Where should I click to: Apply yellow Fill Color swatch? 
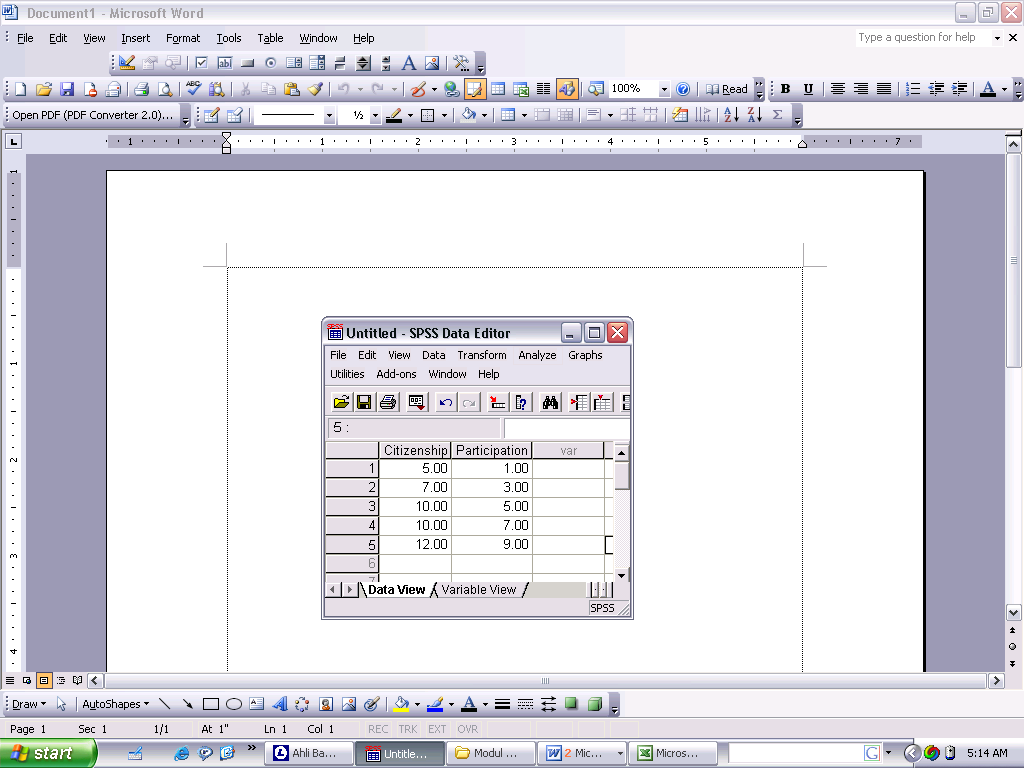click(x=401, y=704)
